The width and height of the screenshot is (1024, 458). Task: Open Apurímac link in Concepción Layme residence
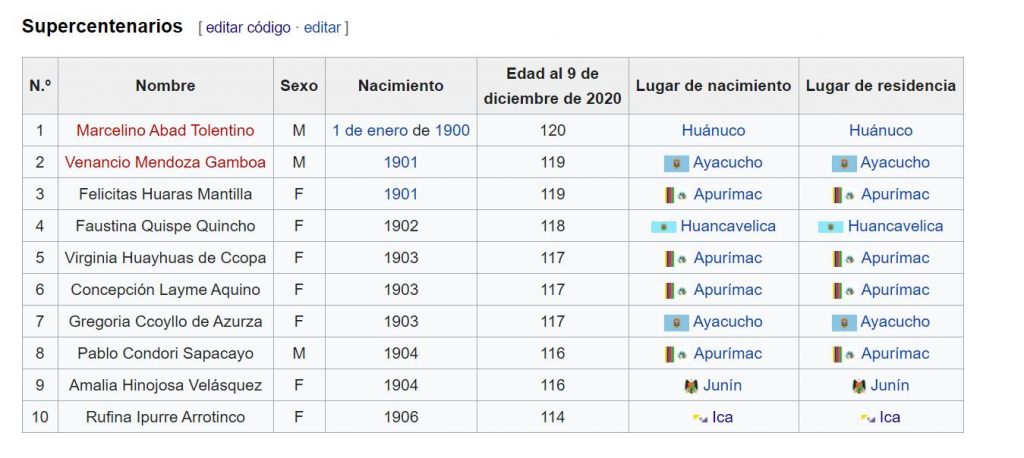(x=895, y=290)
